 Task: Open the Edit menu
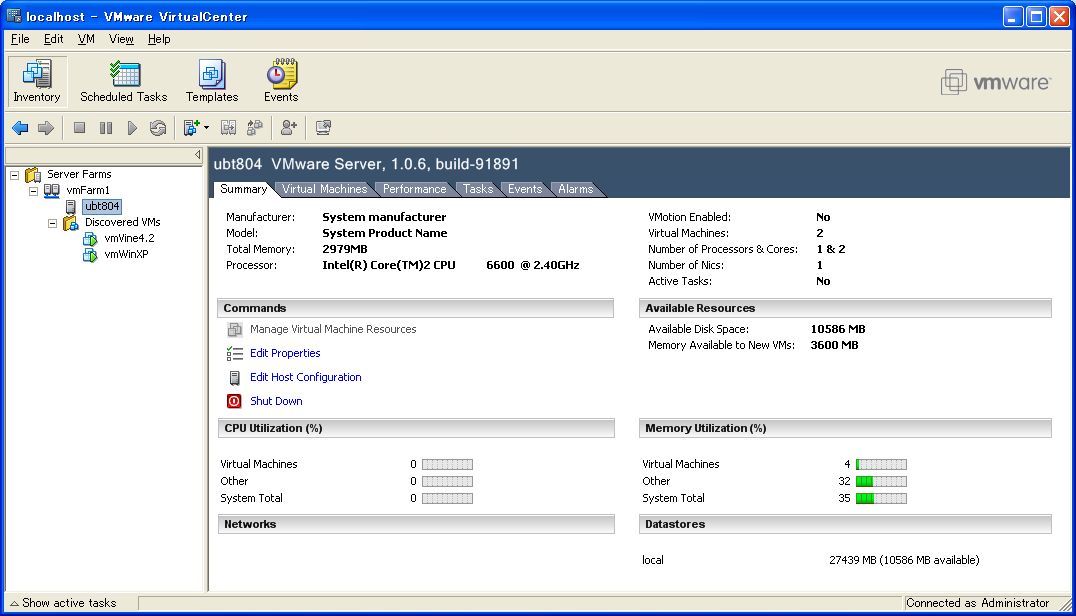point(54,39)
